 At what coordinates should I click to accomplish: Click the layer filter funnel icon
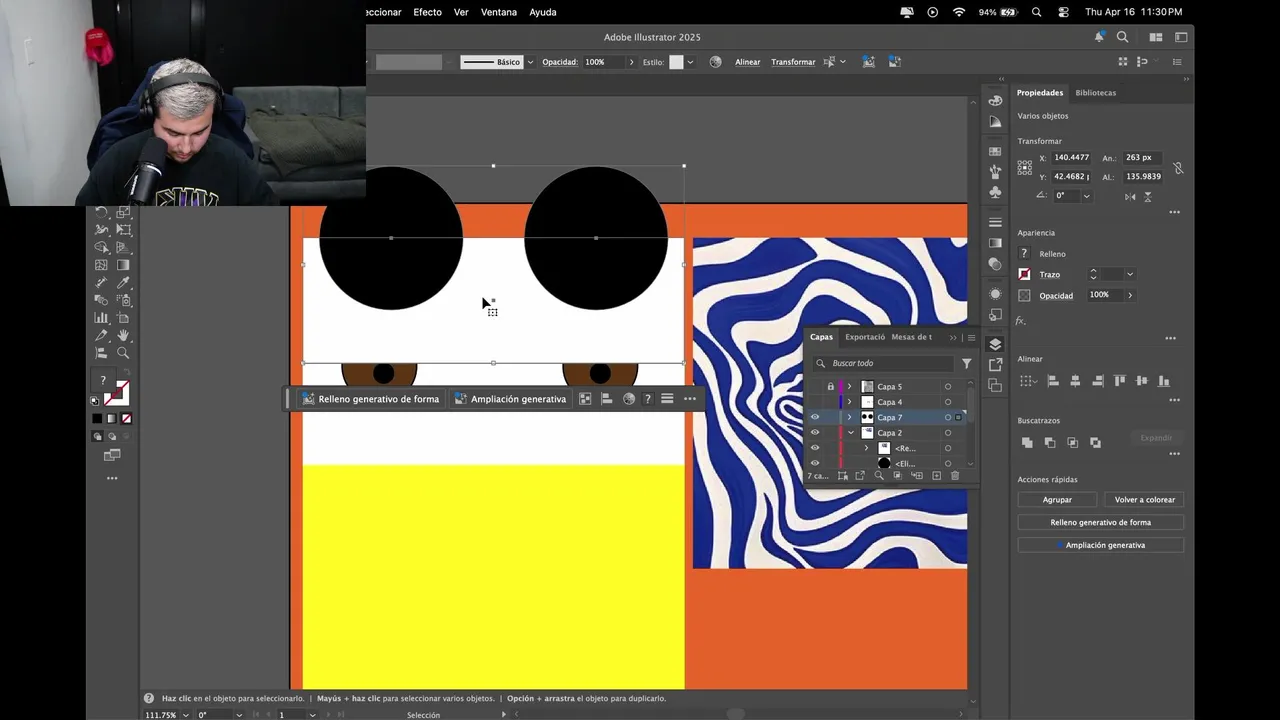[966, 364]
